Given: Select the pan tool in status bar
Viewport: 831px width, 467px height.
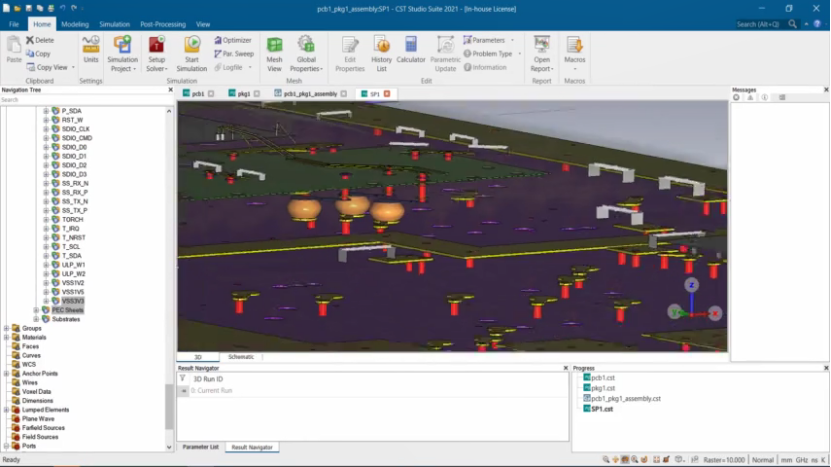Looking at the screenshot, I should [x=615, y=460].
